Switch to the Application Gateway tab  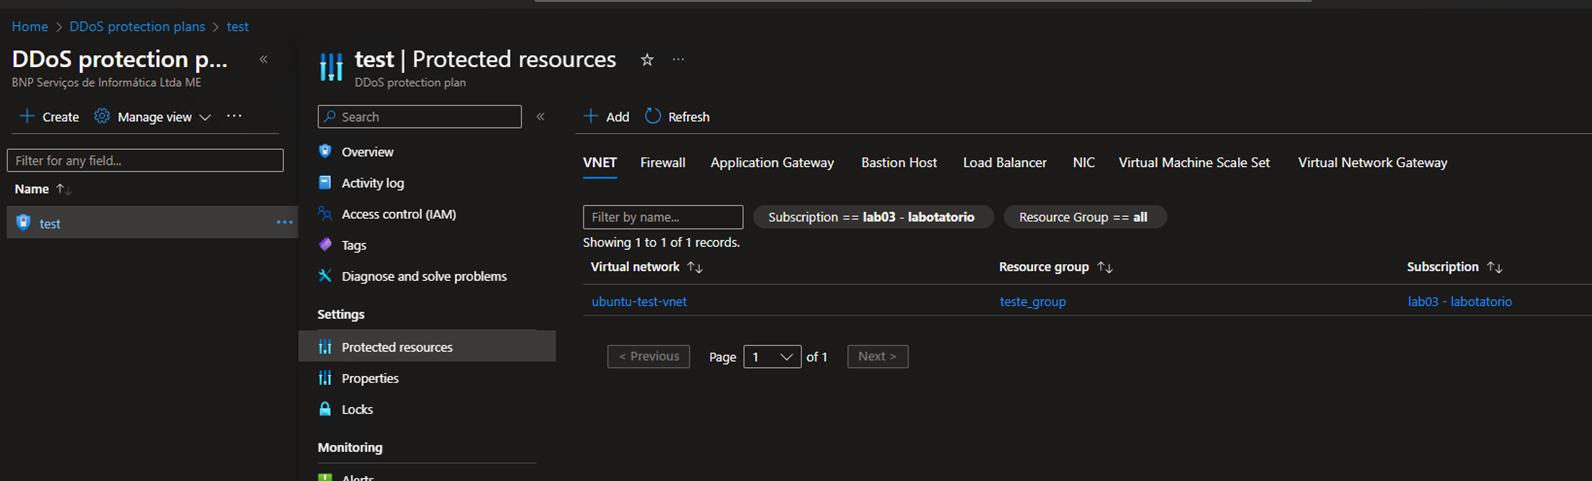(772, 162)
